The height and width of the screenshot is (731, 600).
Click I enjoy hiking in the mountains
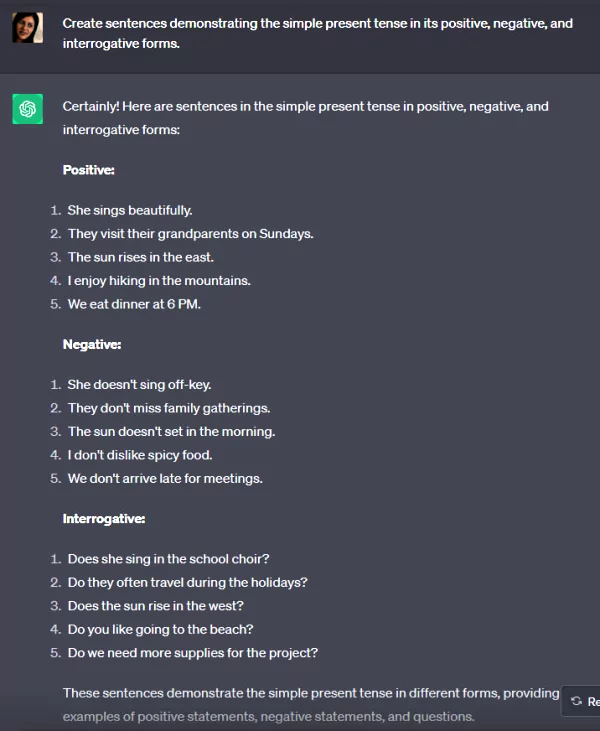tap(159, 281)
